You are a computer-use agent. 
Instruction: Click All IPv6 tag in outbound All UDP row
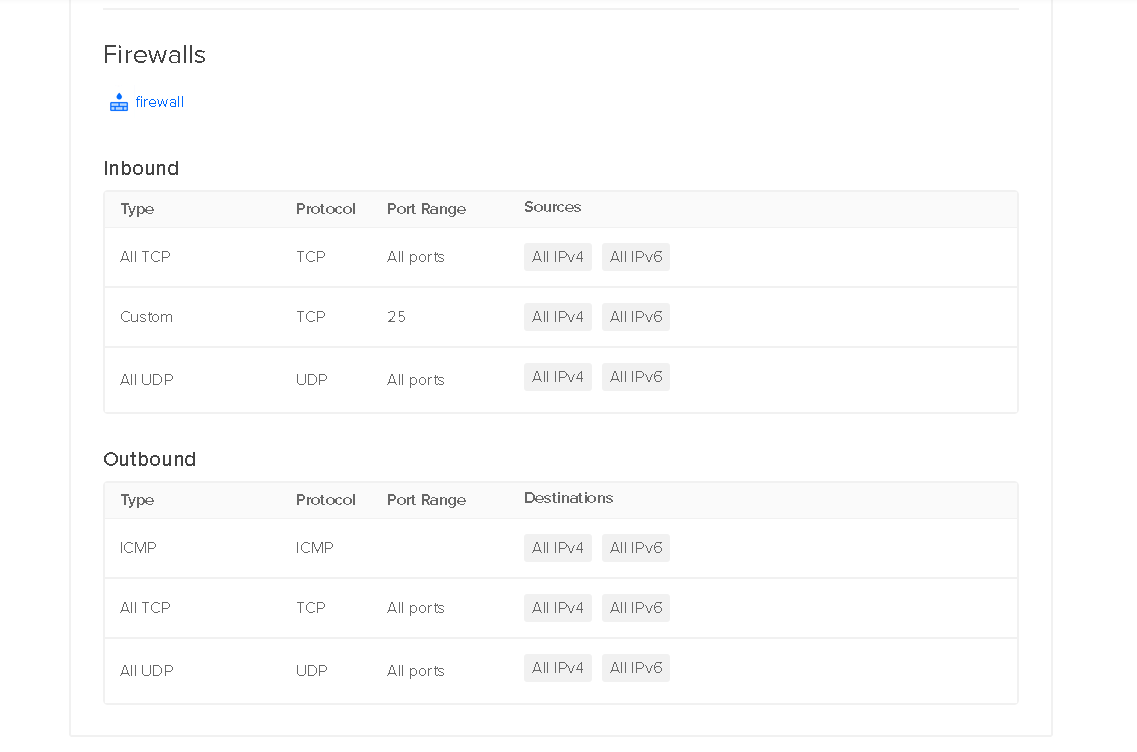636,668
